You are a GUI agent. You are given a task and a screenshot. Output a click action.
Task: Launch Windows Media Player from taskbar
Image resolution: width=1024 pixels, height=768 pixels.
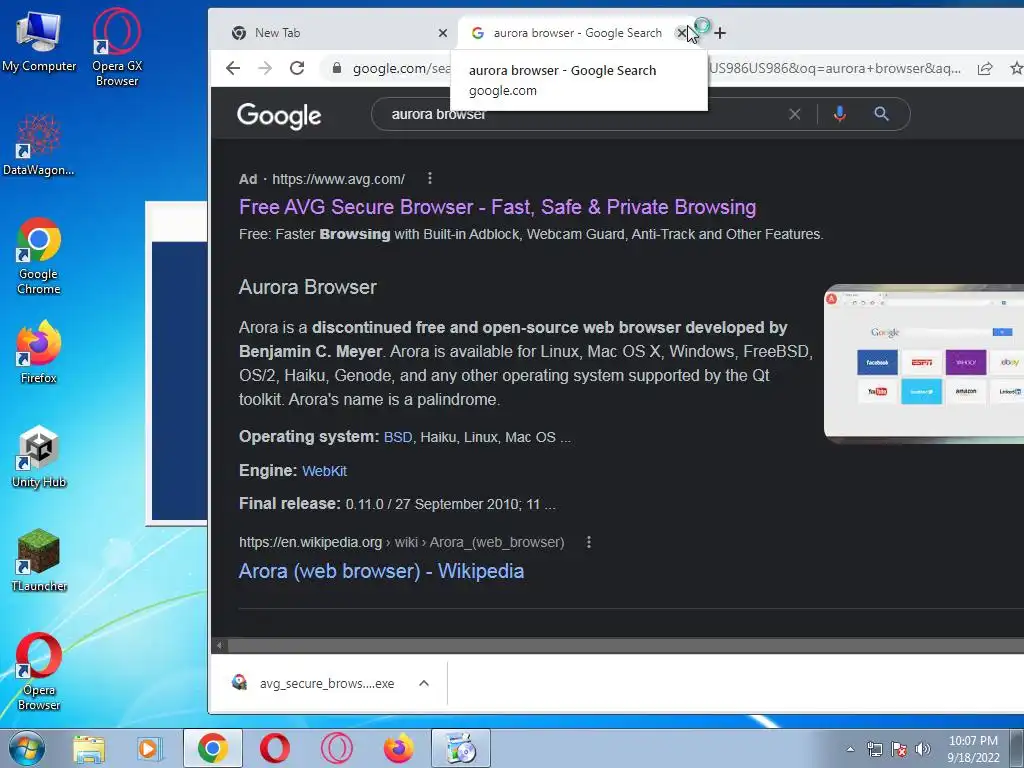(x=150, y=748)
